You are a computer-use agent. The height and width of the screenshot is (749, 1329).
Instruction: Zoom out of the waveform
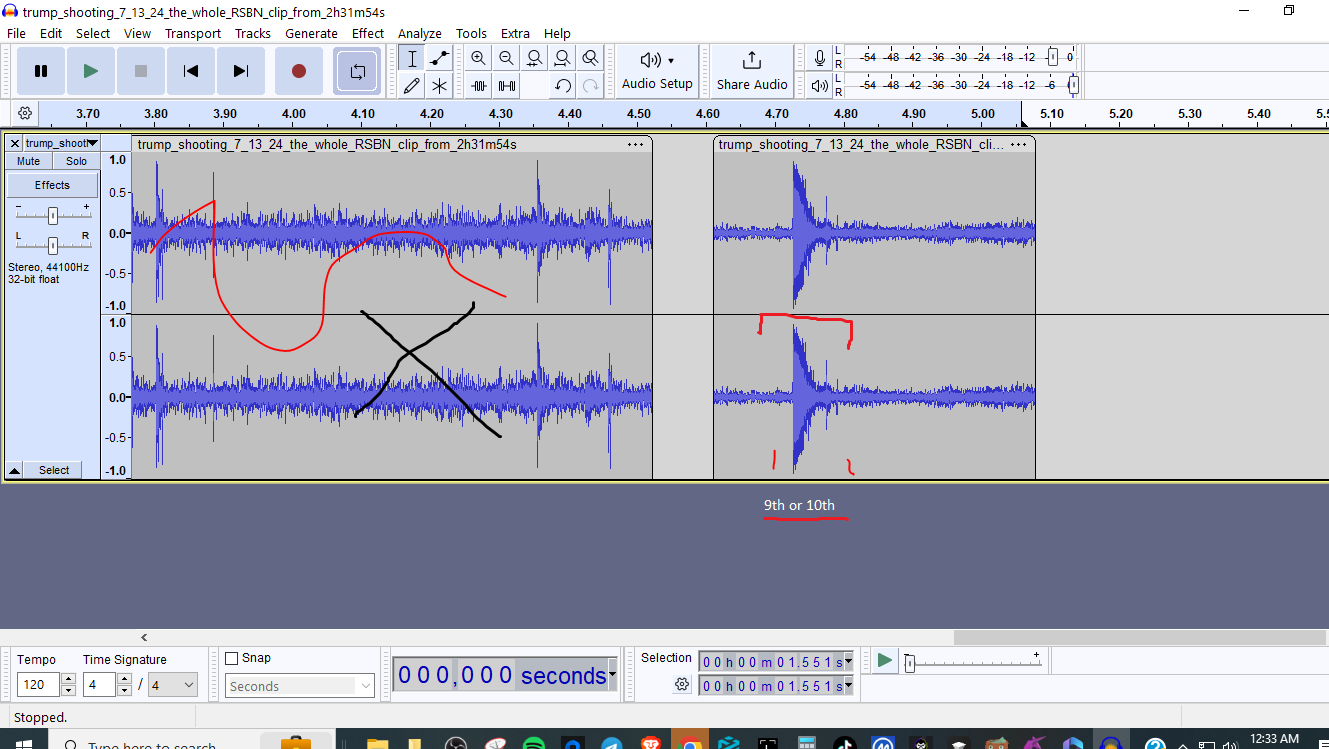(507, 58)
